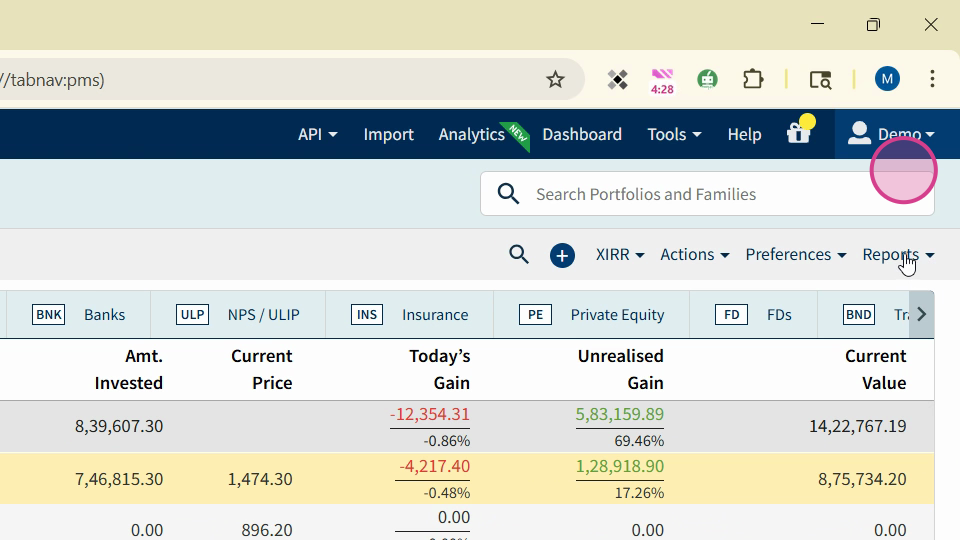This screenshot has width=960, height=540.
Task: Click the current price 1,474.30
Action: point(260,479)
